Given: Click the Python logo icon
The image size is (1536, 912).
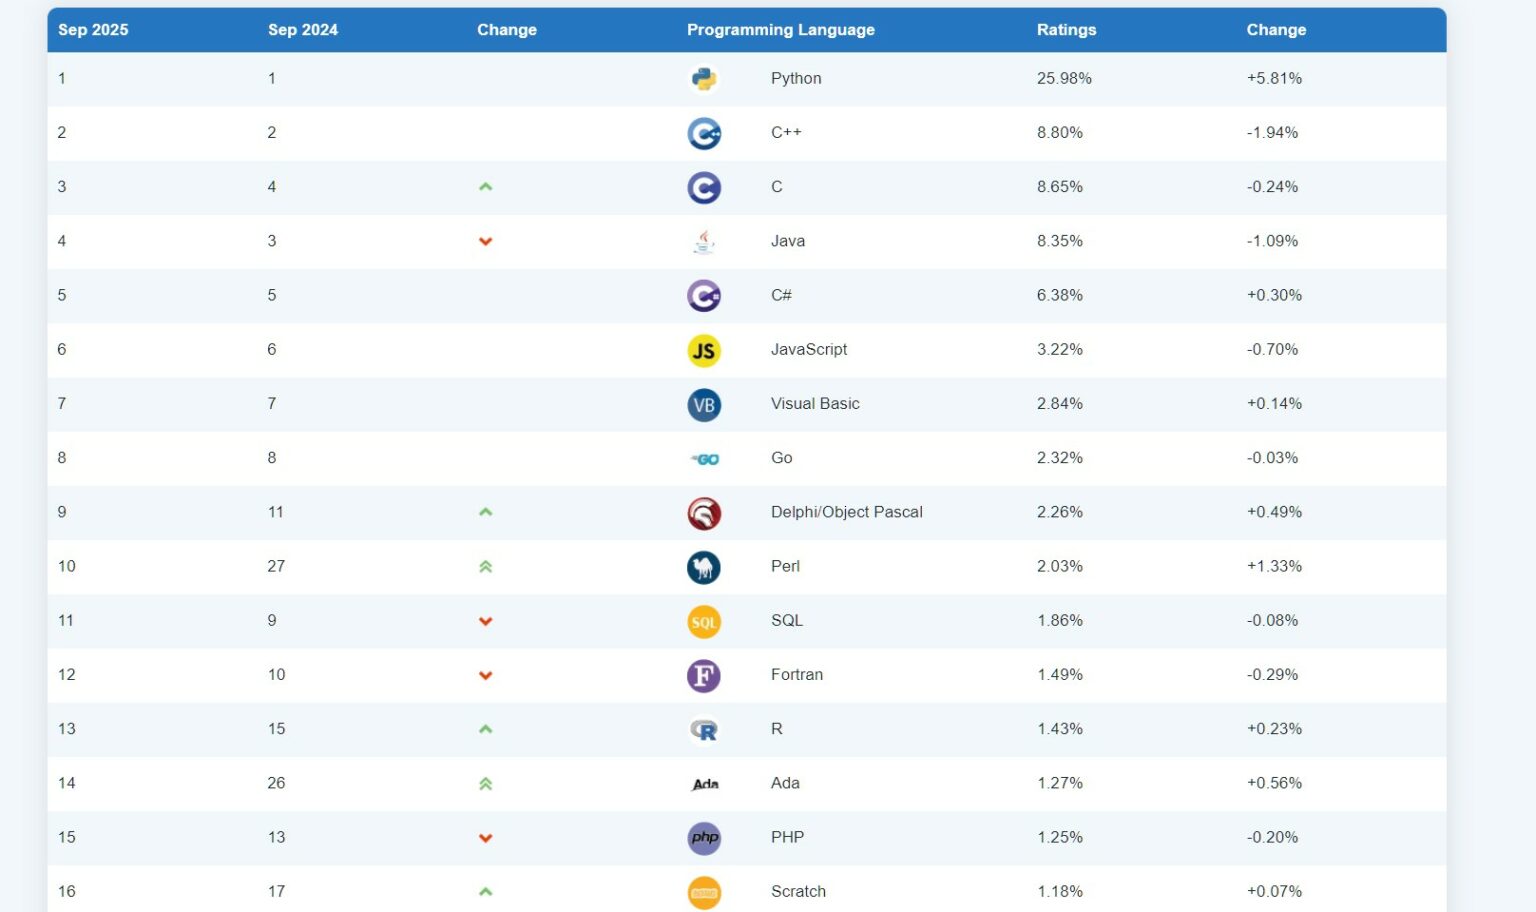Looking at the screenshot, I should 704,79.
